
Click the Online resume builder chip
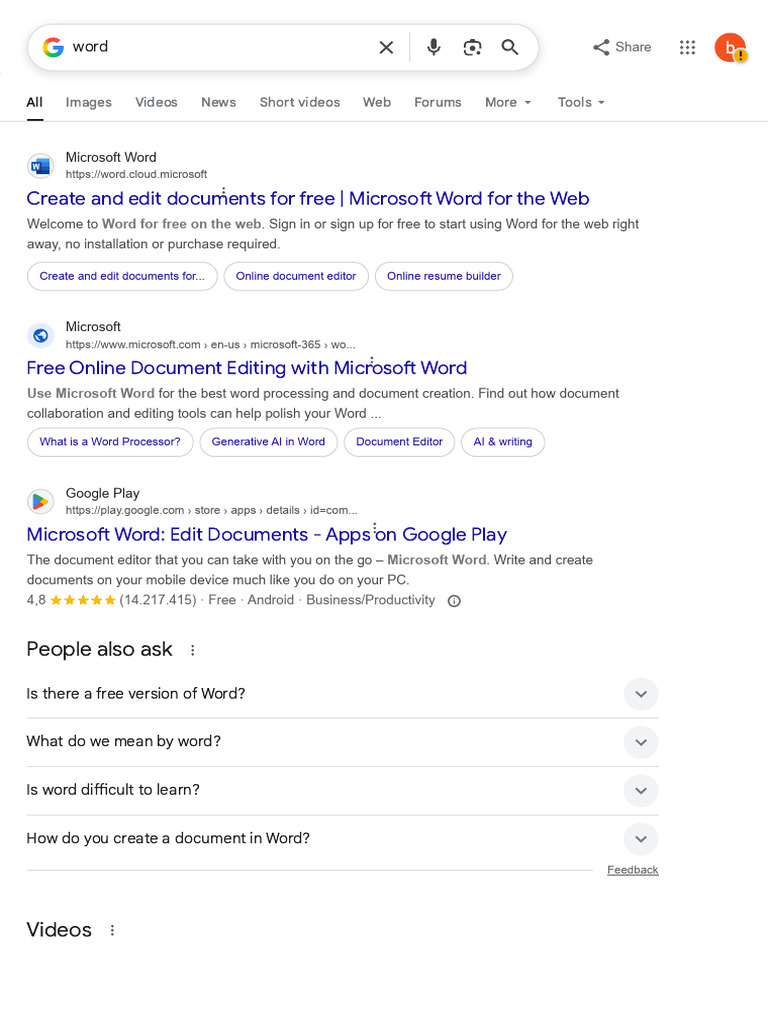click(443, 276)
